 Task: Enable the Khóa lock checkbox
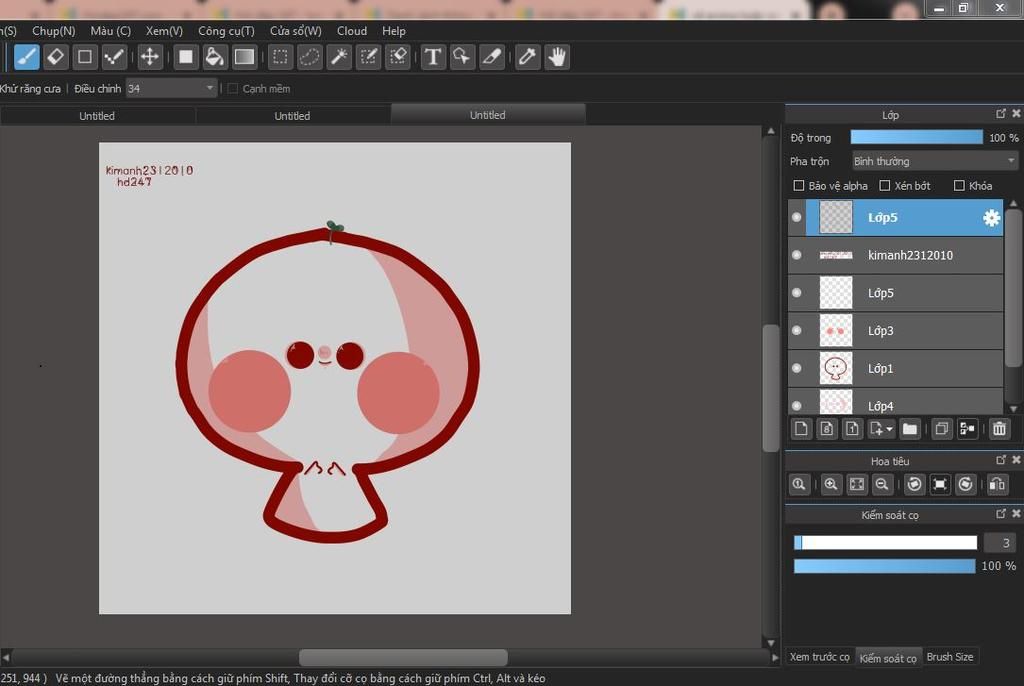coord(959,186)
